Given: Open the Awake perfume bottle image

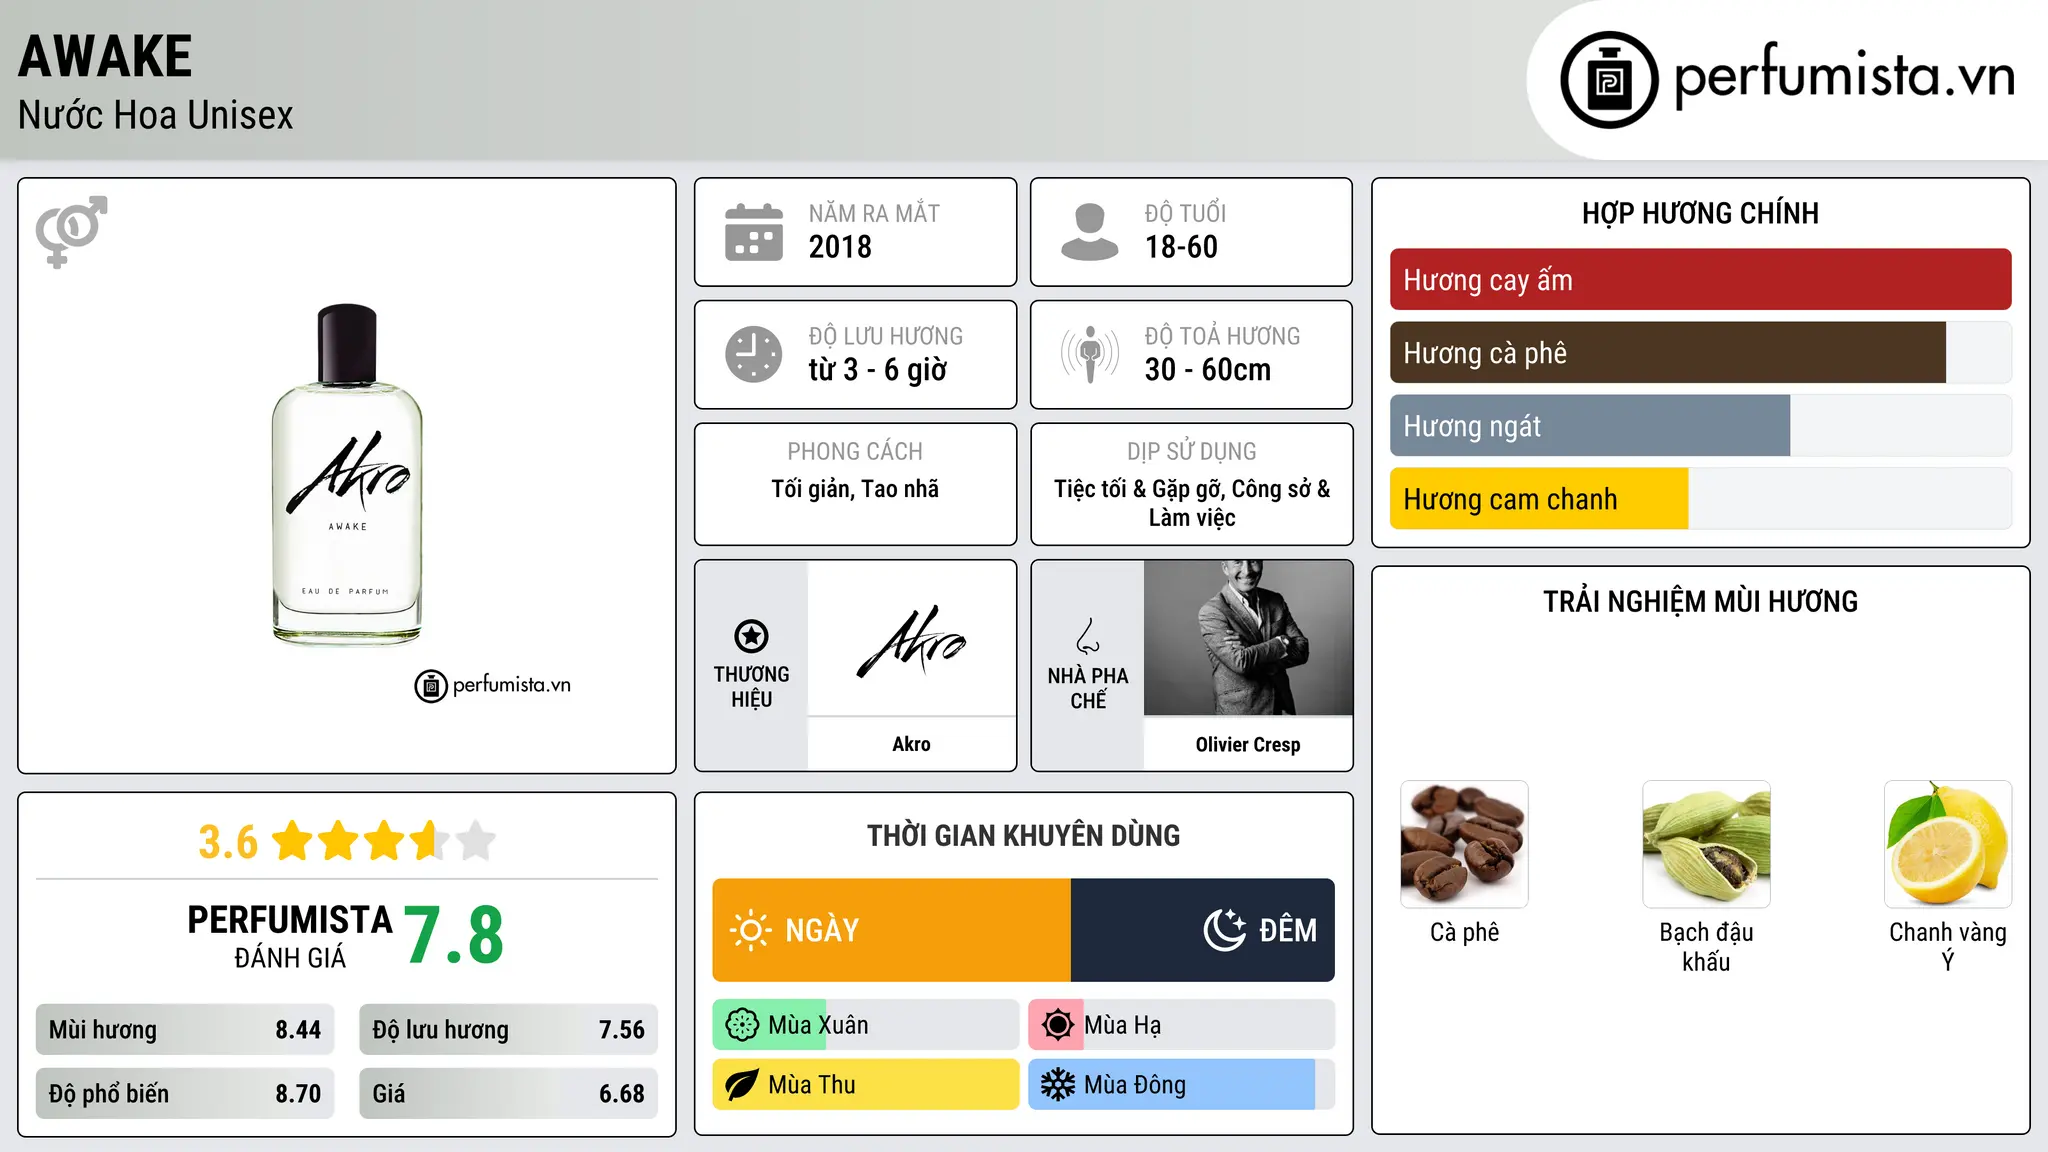Looking at the screenshot, I should coord(347,475).
